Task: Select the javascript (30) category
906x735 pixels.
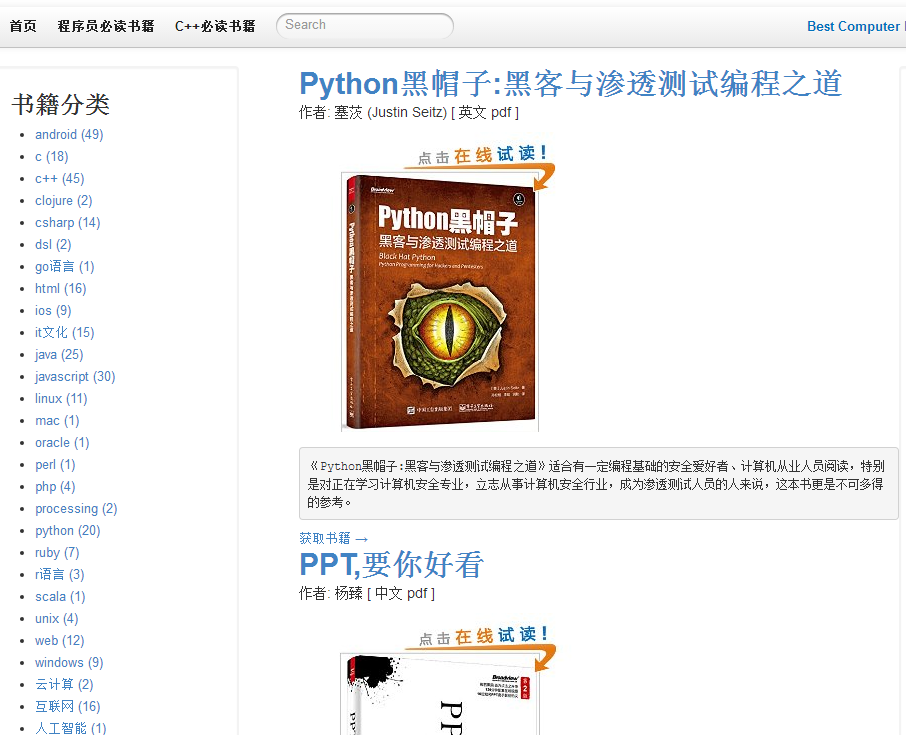Action: [x=75, y=377]
